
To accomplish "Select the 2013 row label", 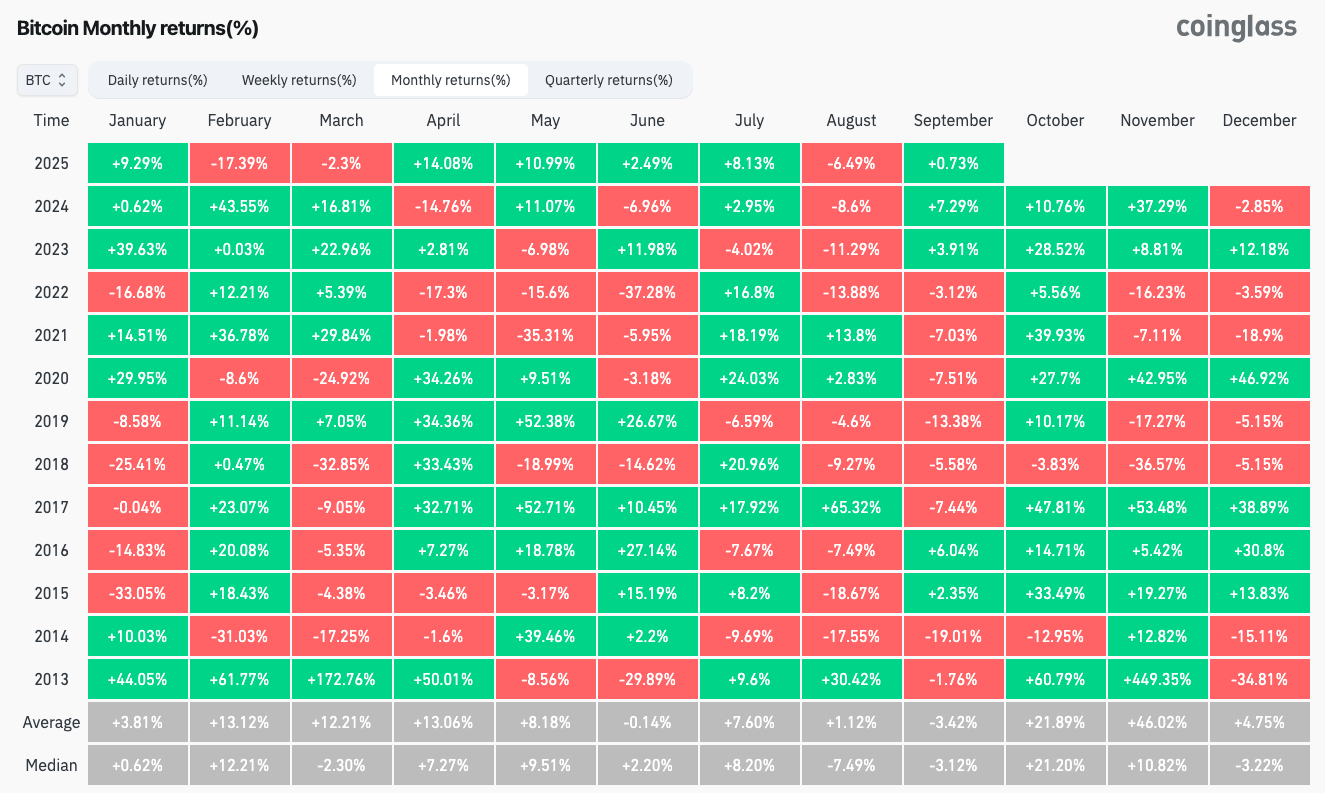I will (x=51, y=679).
